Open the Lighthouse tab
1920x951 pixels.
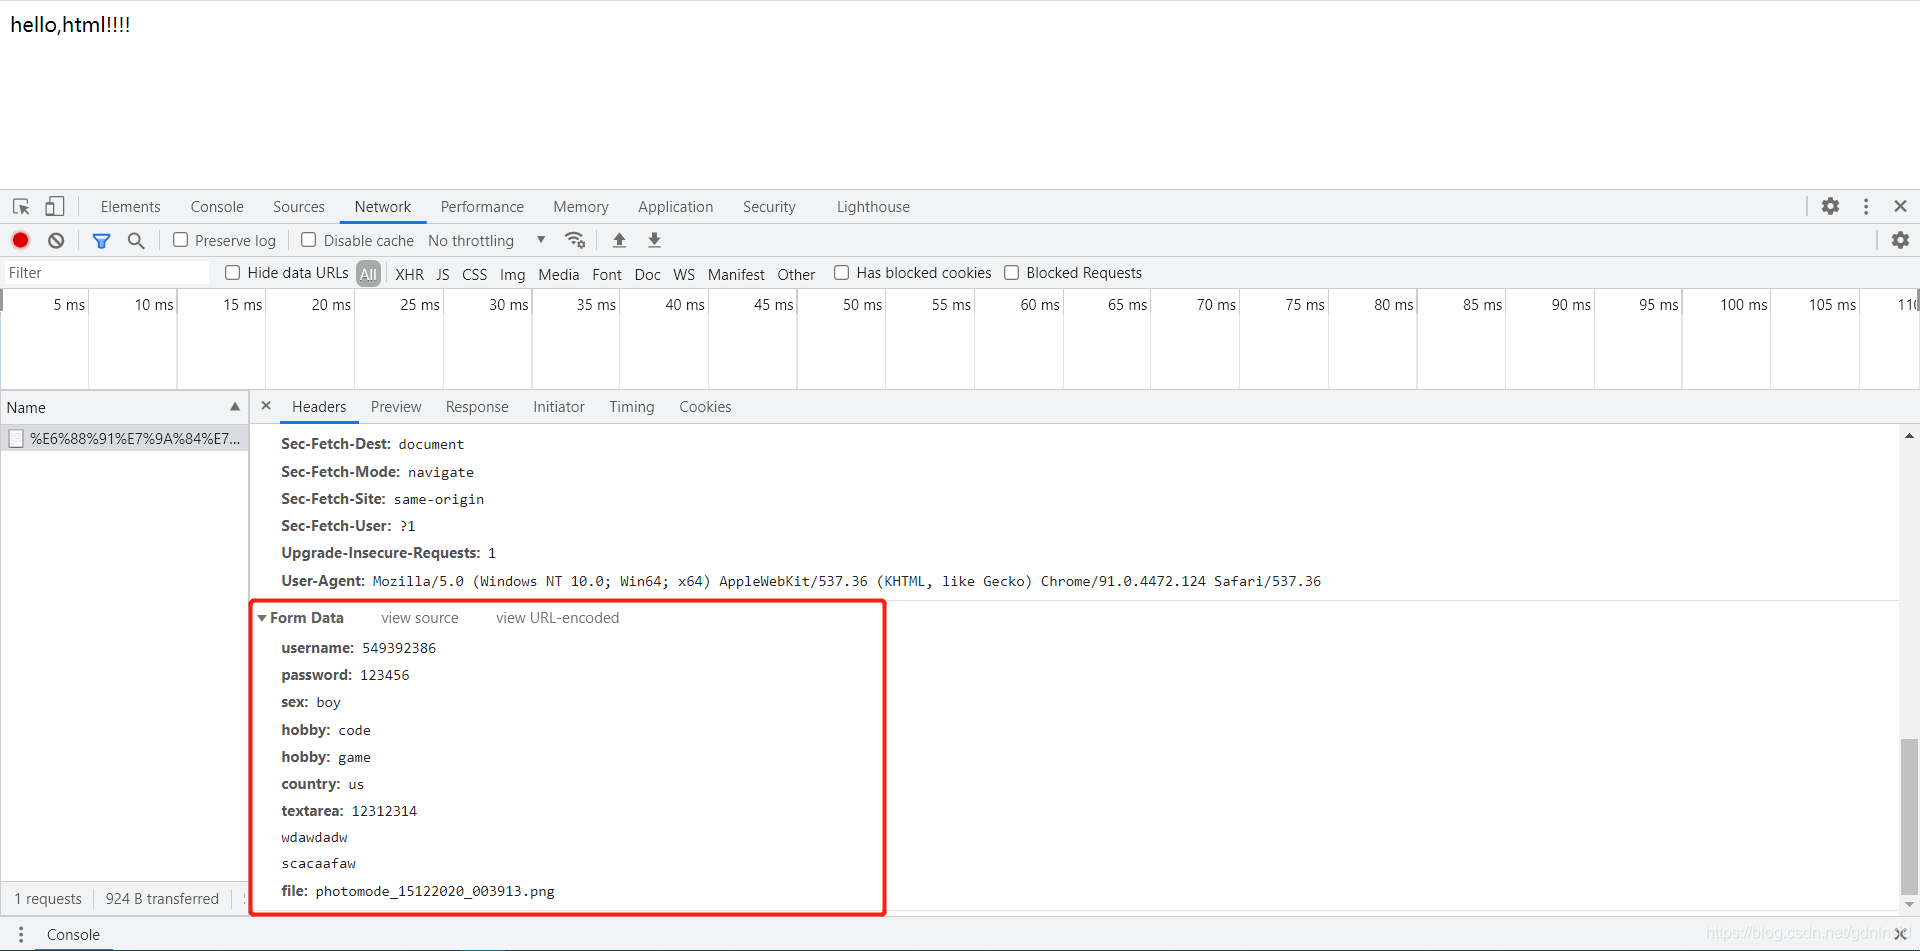tap(873, 207)
